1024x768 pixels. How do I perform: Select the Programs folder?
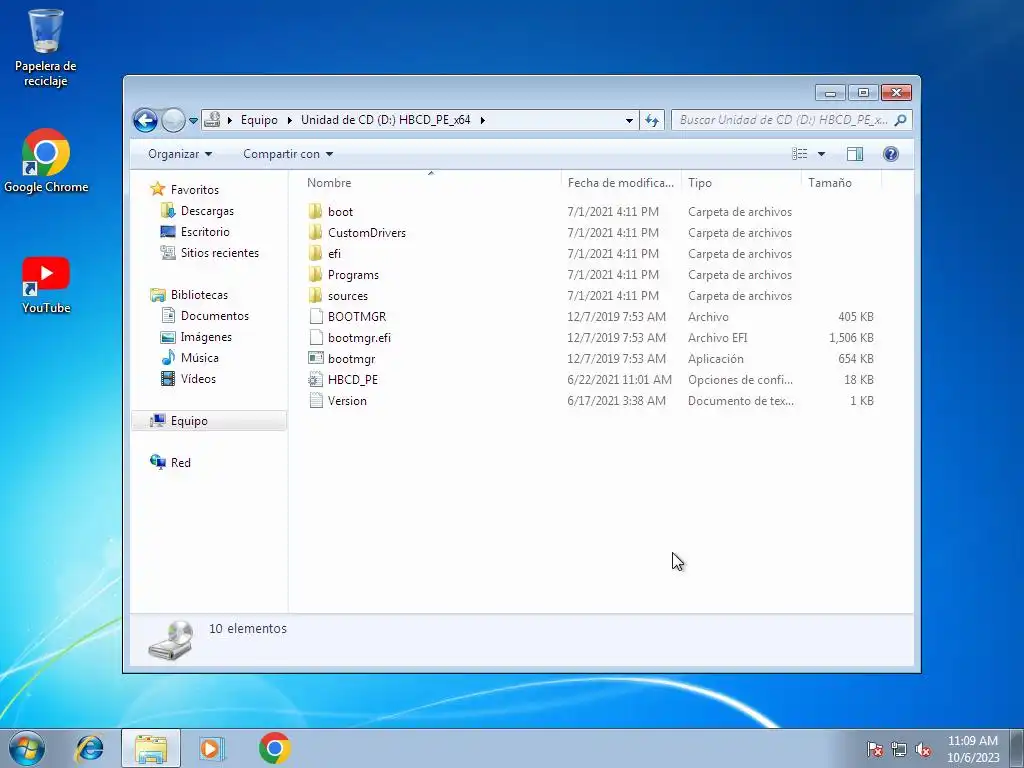click(x=353, y=275)
